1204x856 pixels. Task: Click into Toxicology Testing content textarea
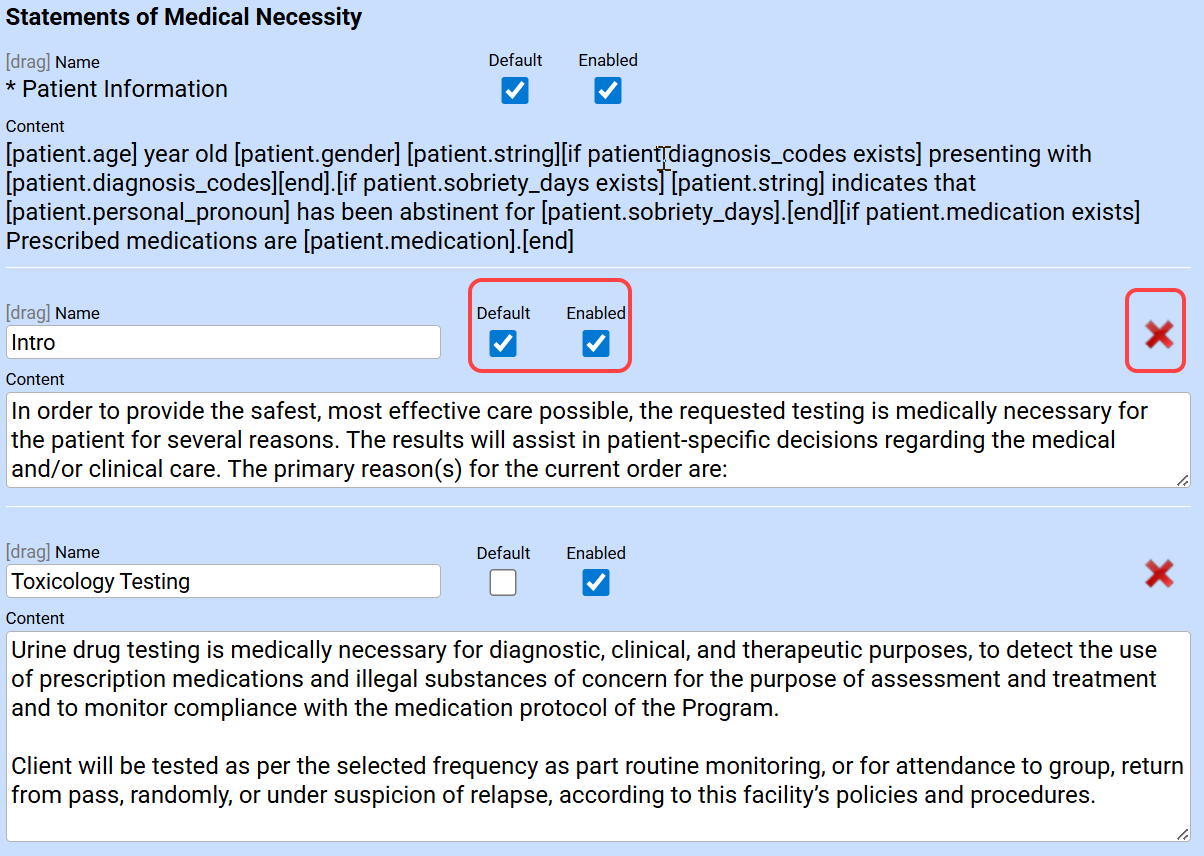click(598, 736)
